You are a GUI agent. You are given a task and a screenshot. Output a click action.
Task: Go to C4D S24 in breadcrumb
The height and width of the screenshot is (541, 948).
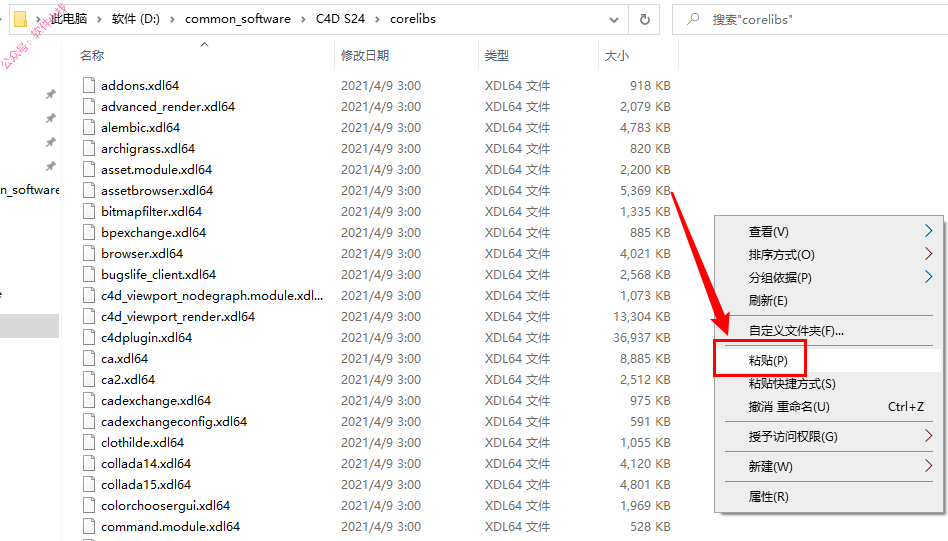point(340,19)
